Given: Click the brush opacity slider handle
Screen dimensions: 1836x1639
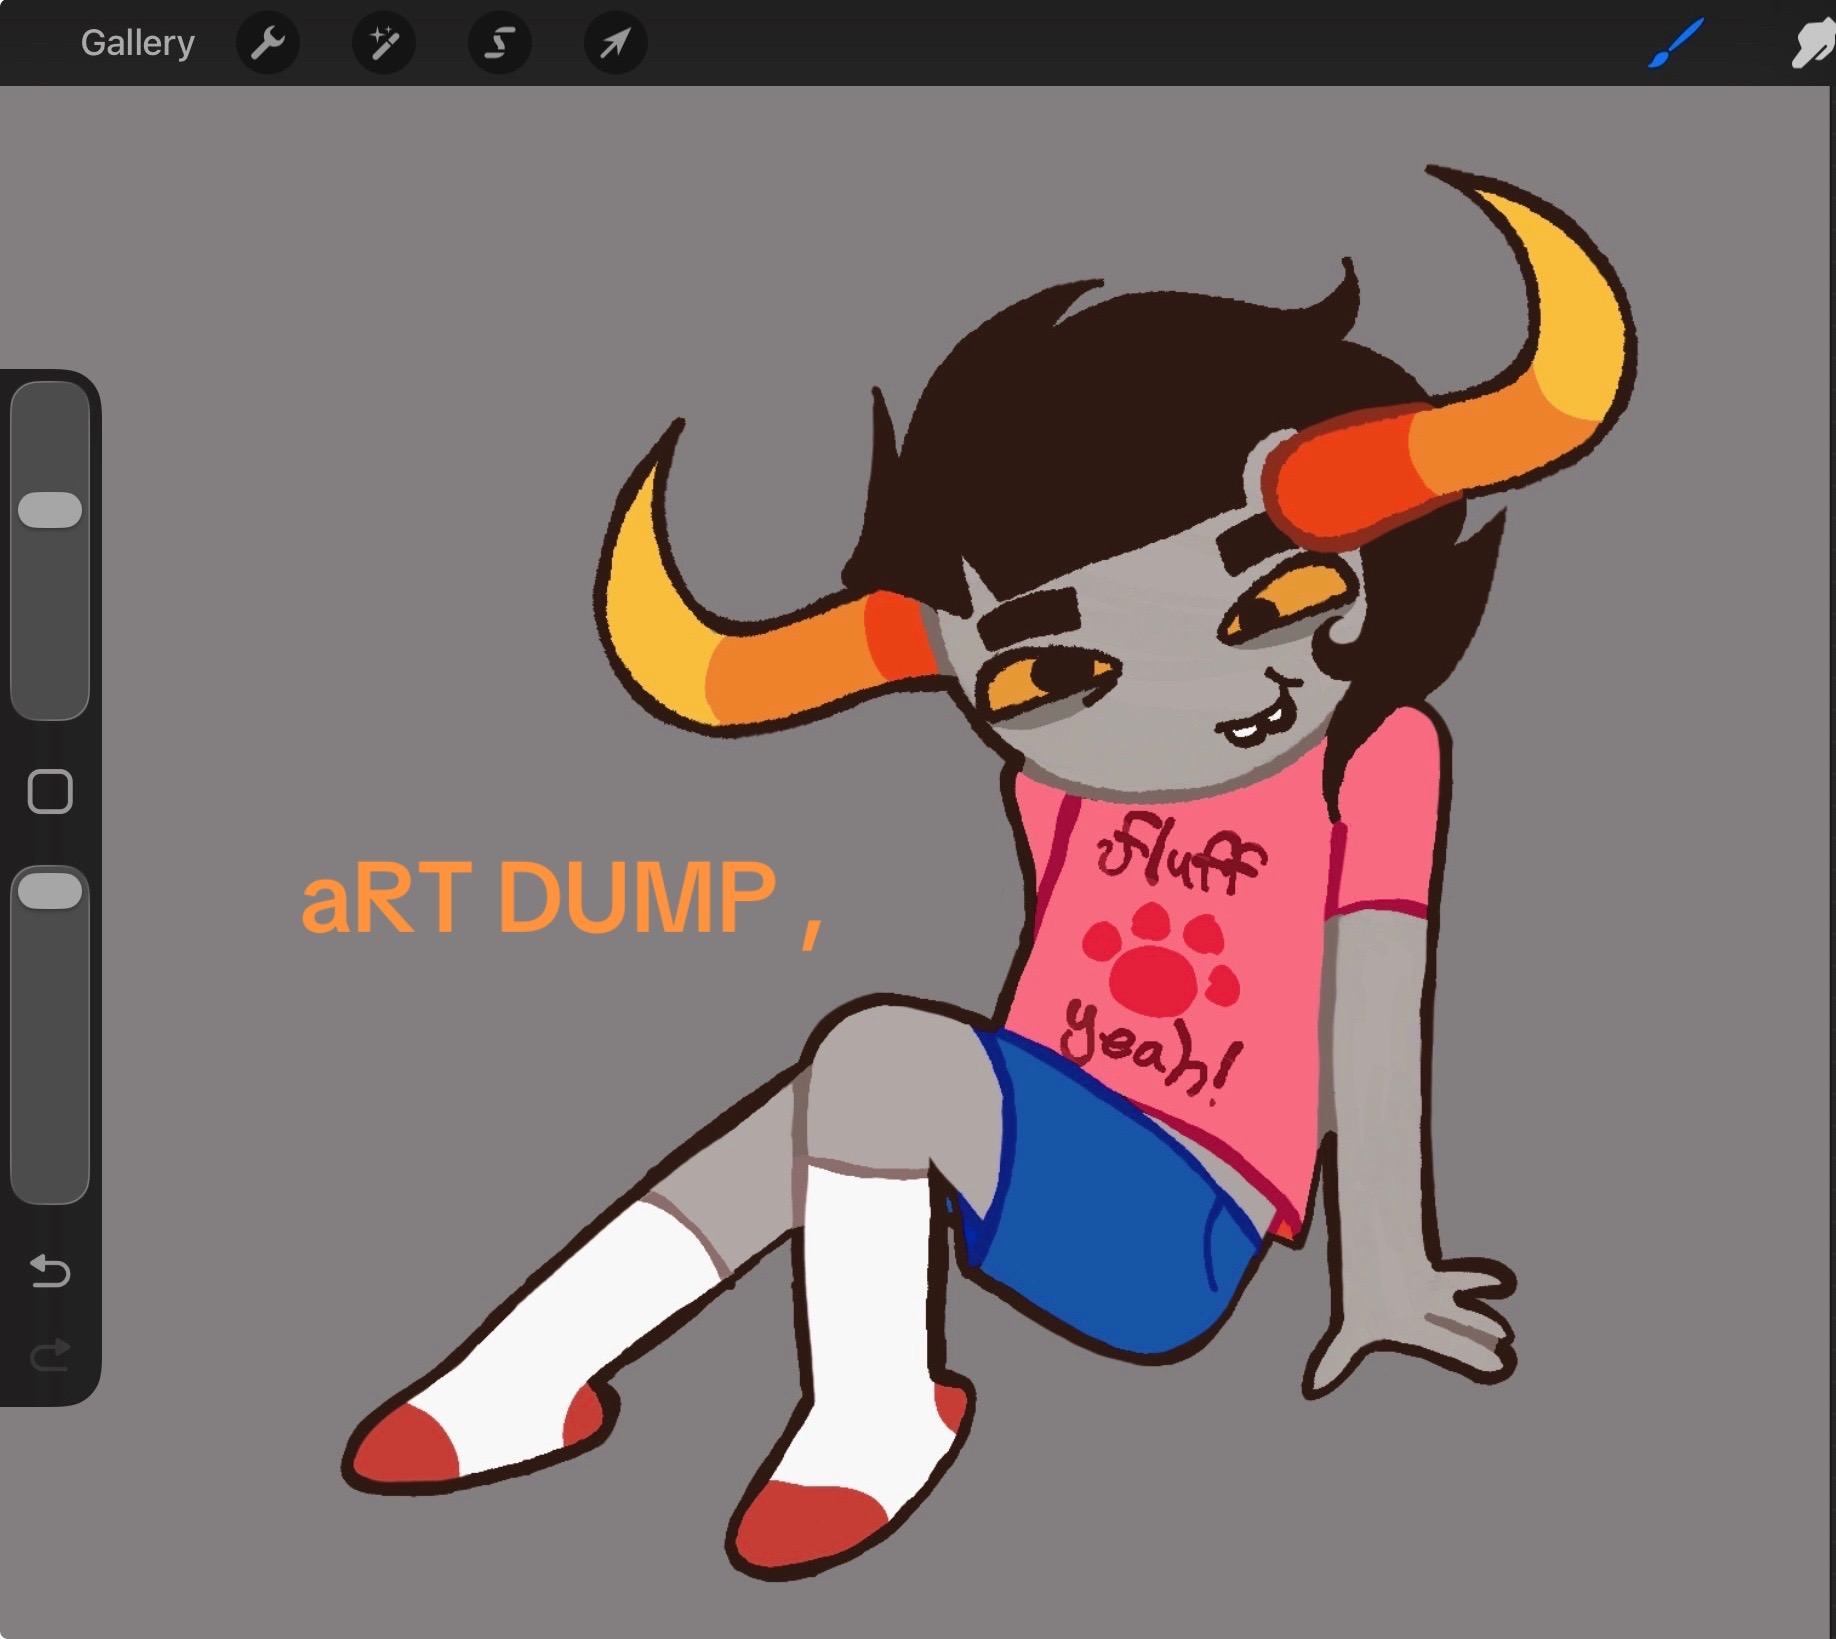Looking at the screenshot, I should point(50,891).
